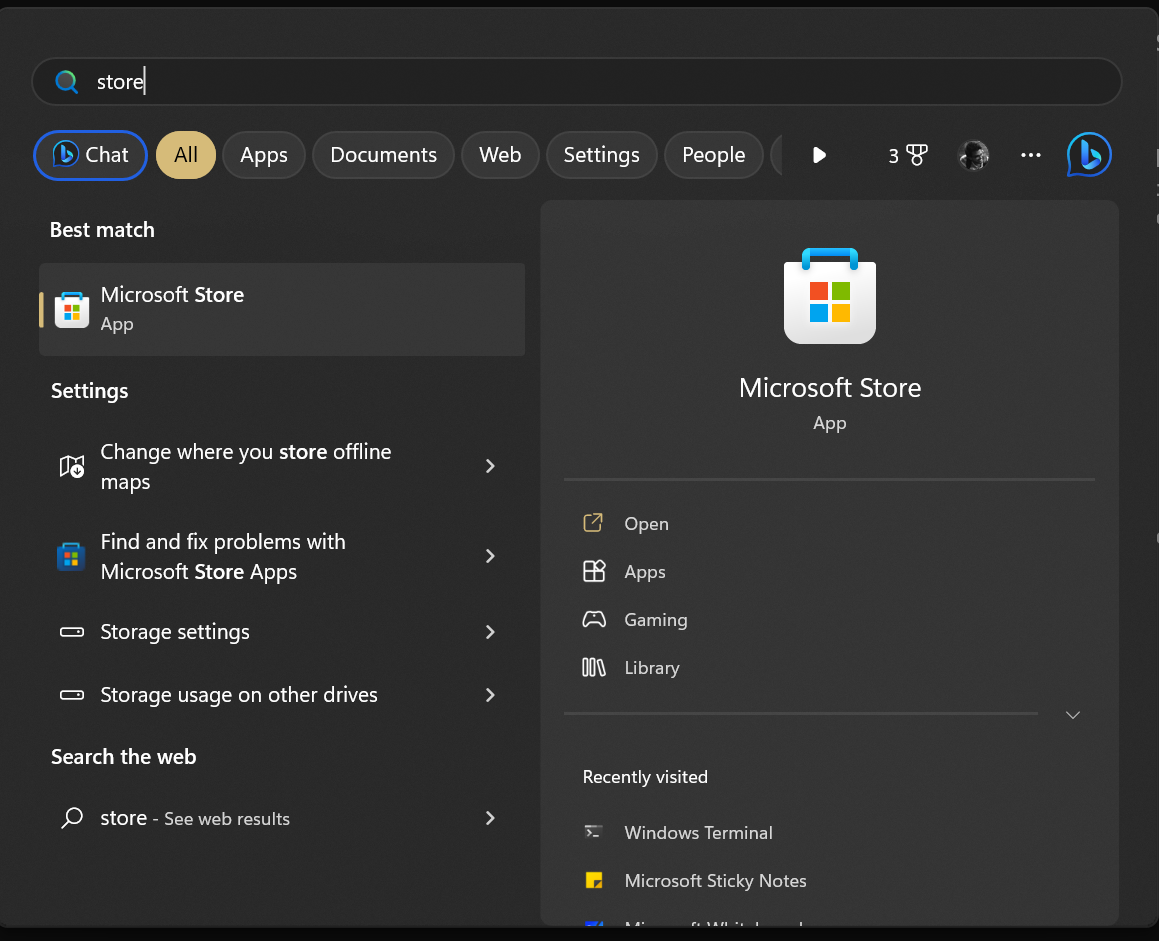Open the three-dot more options menu
This screenshot has width=1159, height=941.
click(1031, 155)
